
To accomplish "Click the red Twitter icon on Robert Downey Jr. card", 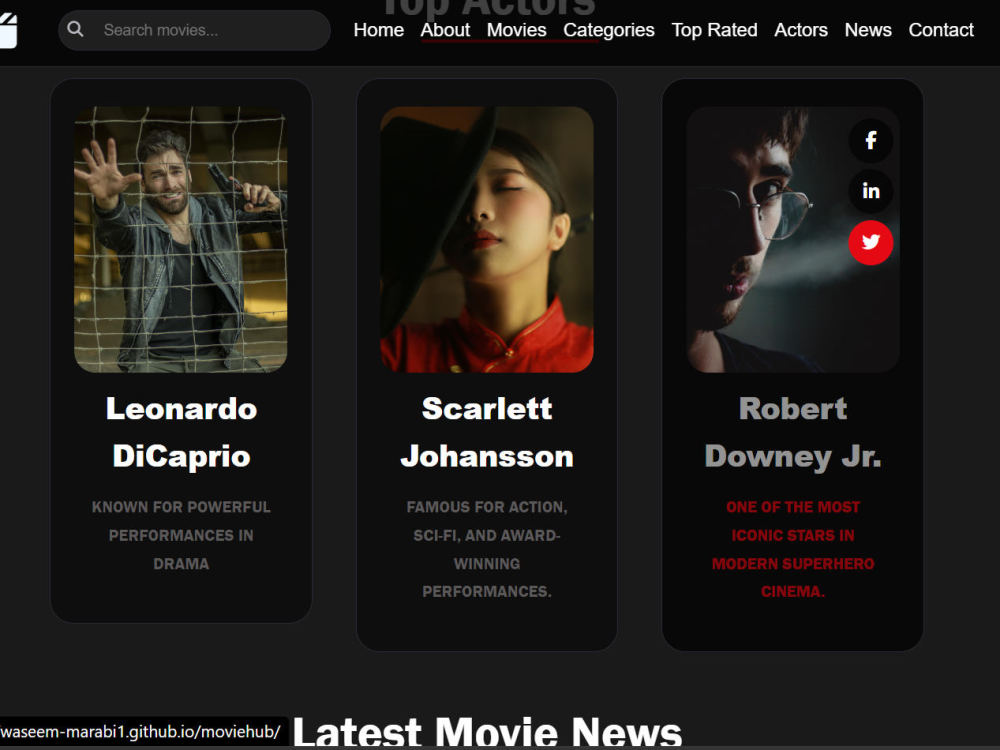I will pos(871,242).
